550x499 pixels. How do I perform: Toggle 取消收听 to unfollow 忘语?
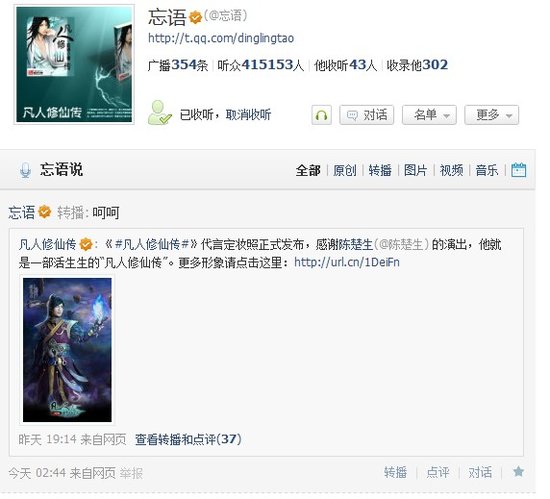248,115
